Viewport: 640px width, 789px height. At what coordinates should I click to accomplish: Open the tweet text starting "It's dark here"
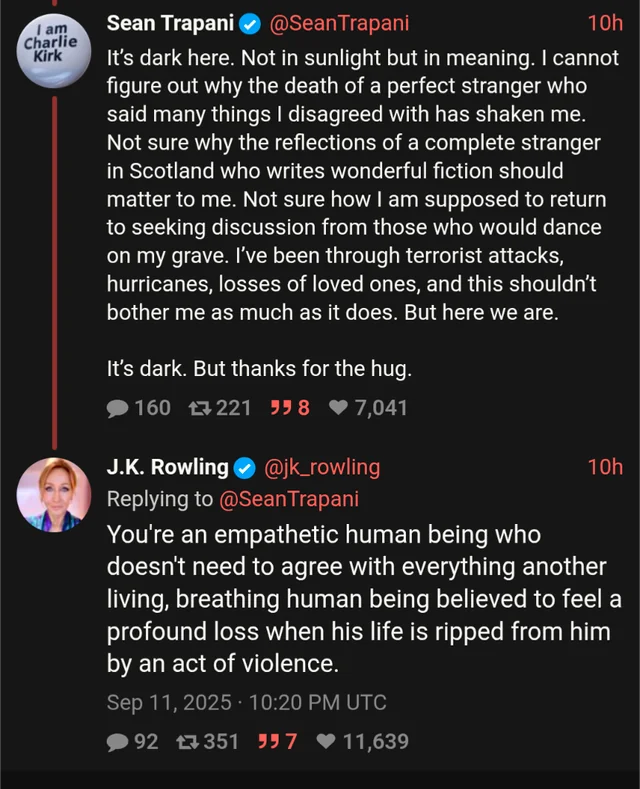(x=362, y=200)
